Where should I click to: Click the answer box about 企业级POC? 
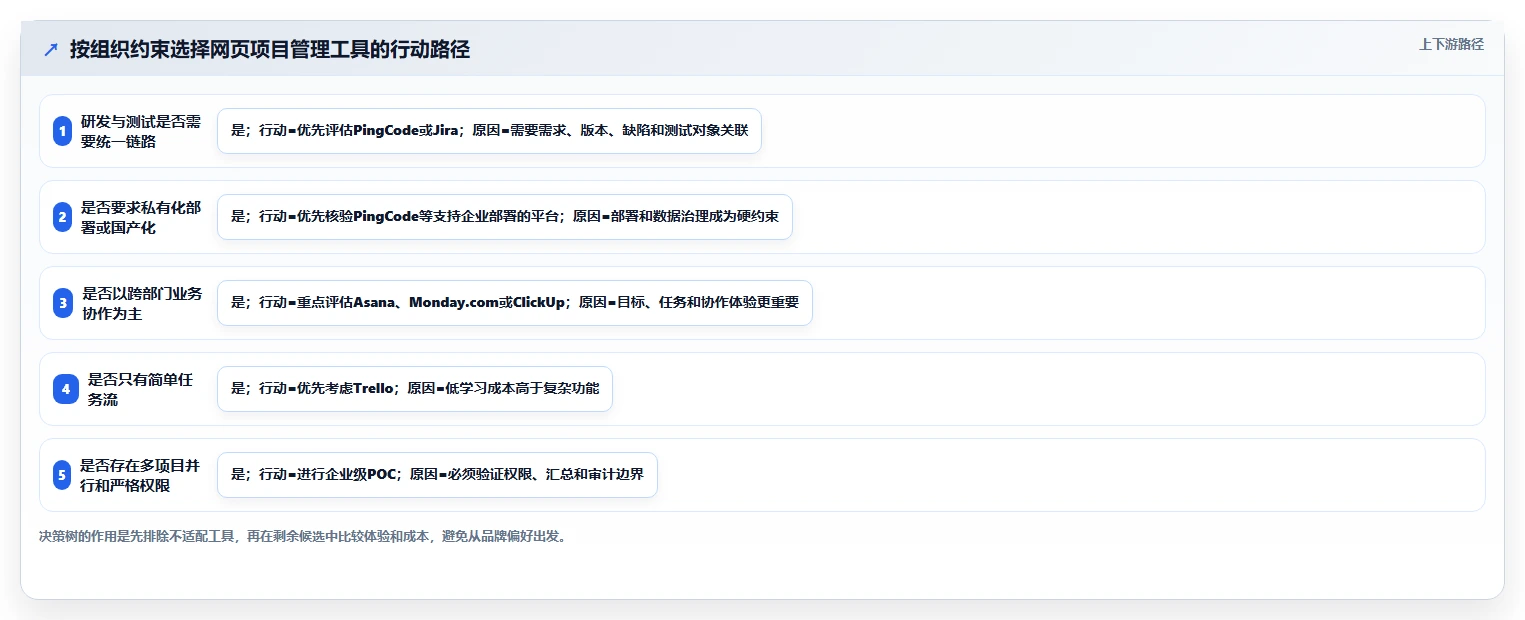[437, 475]
